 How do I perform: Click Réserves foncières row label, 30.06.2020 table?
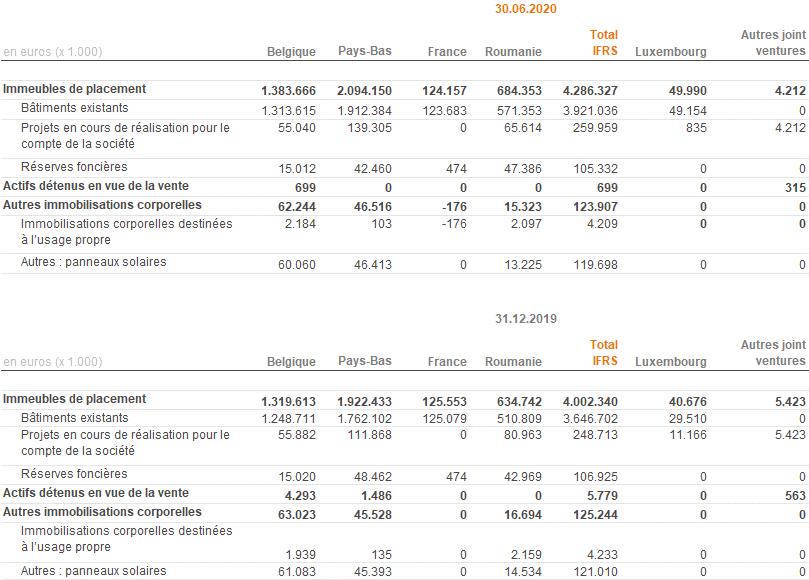coord(74,167)
